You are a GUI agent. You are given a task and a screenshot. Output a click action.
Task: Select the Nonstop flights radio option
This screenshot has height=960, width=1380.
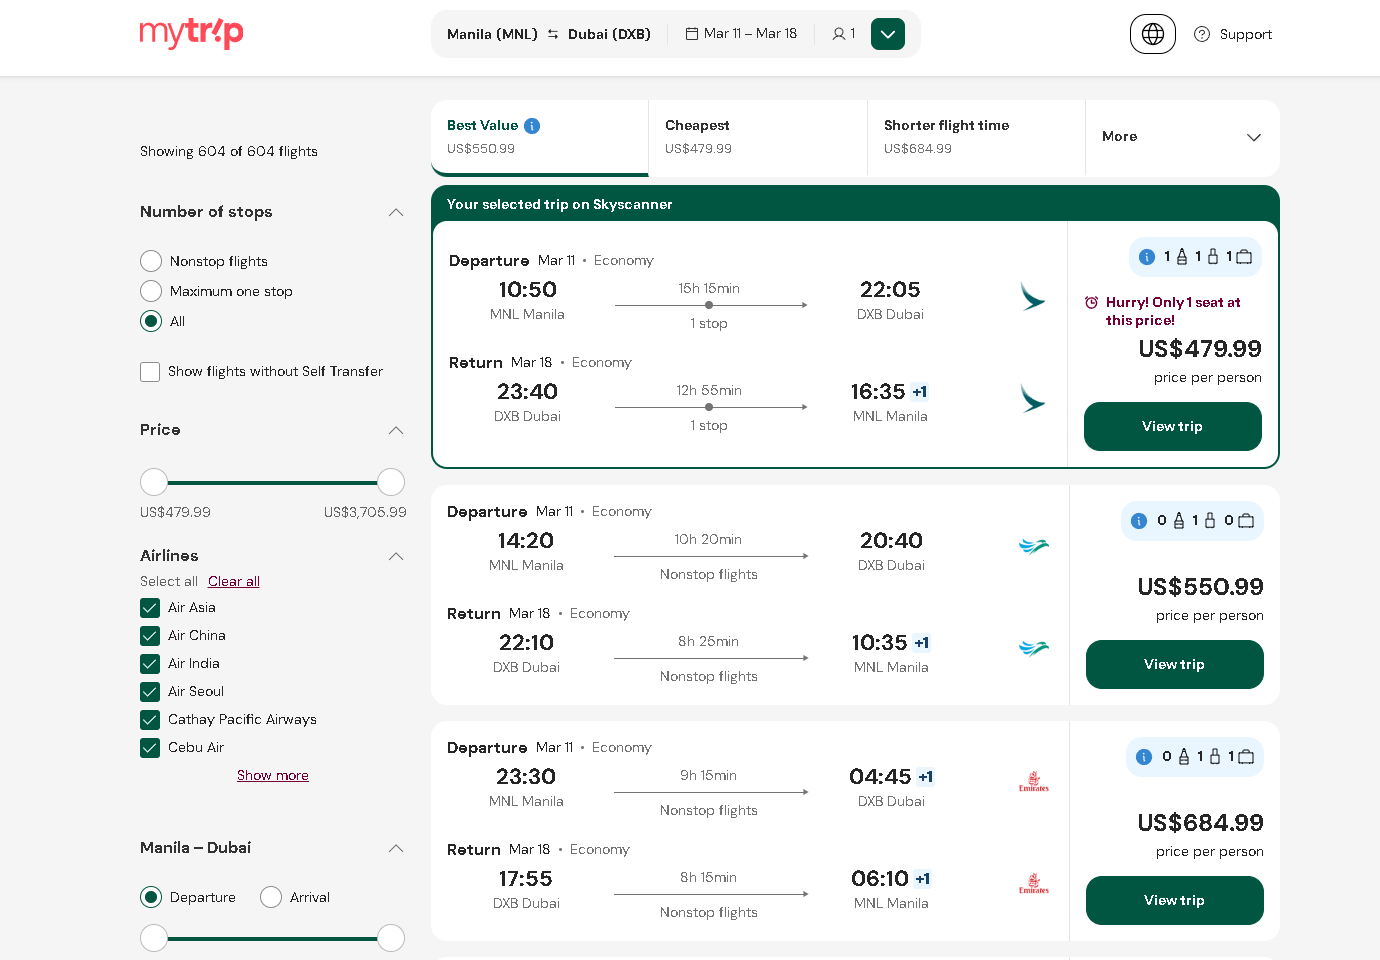pyautogui.click(x=151, y=261)
